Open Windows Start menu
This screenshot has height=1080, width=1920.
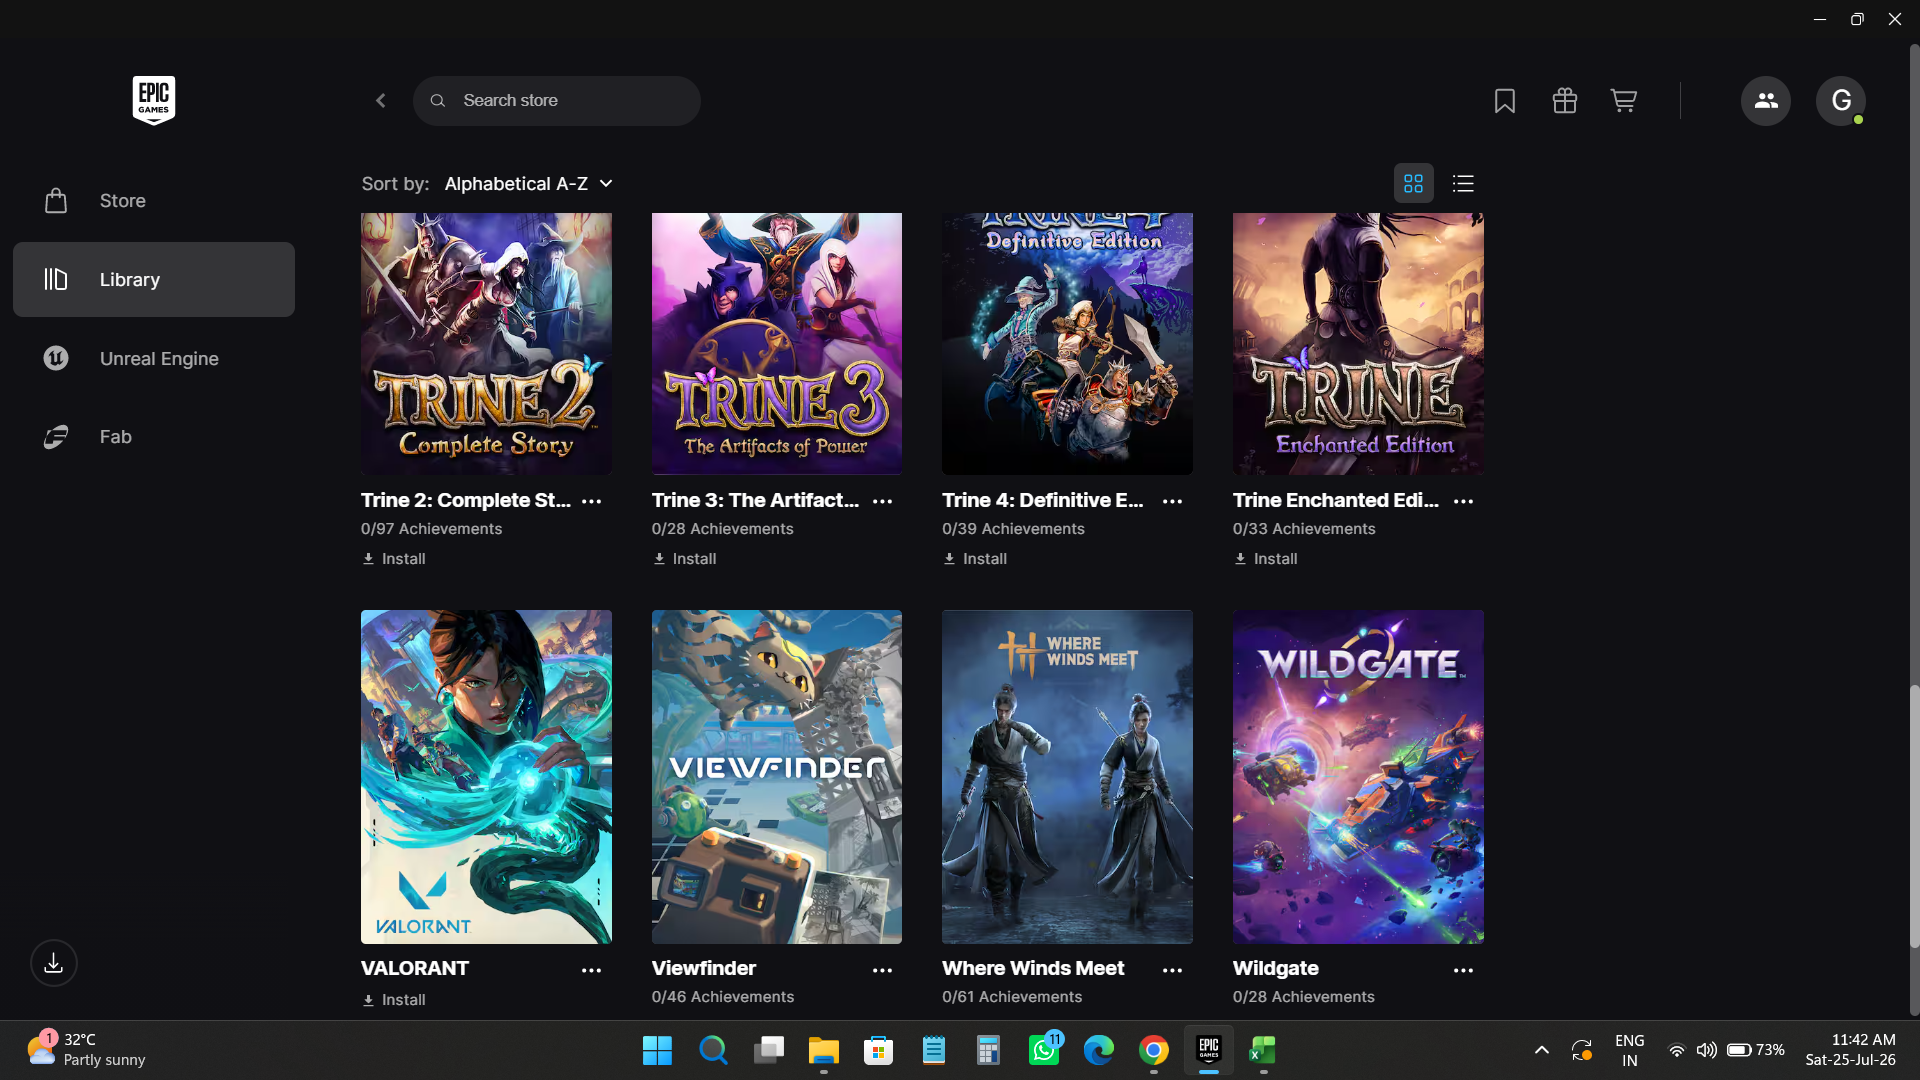[657, 1051]
